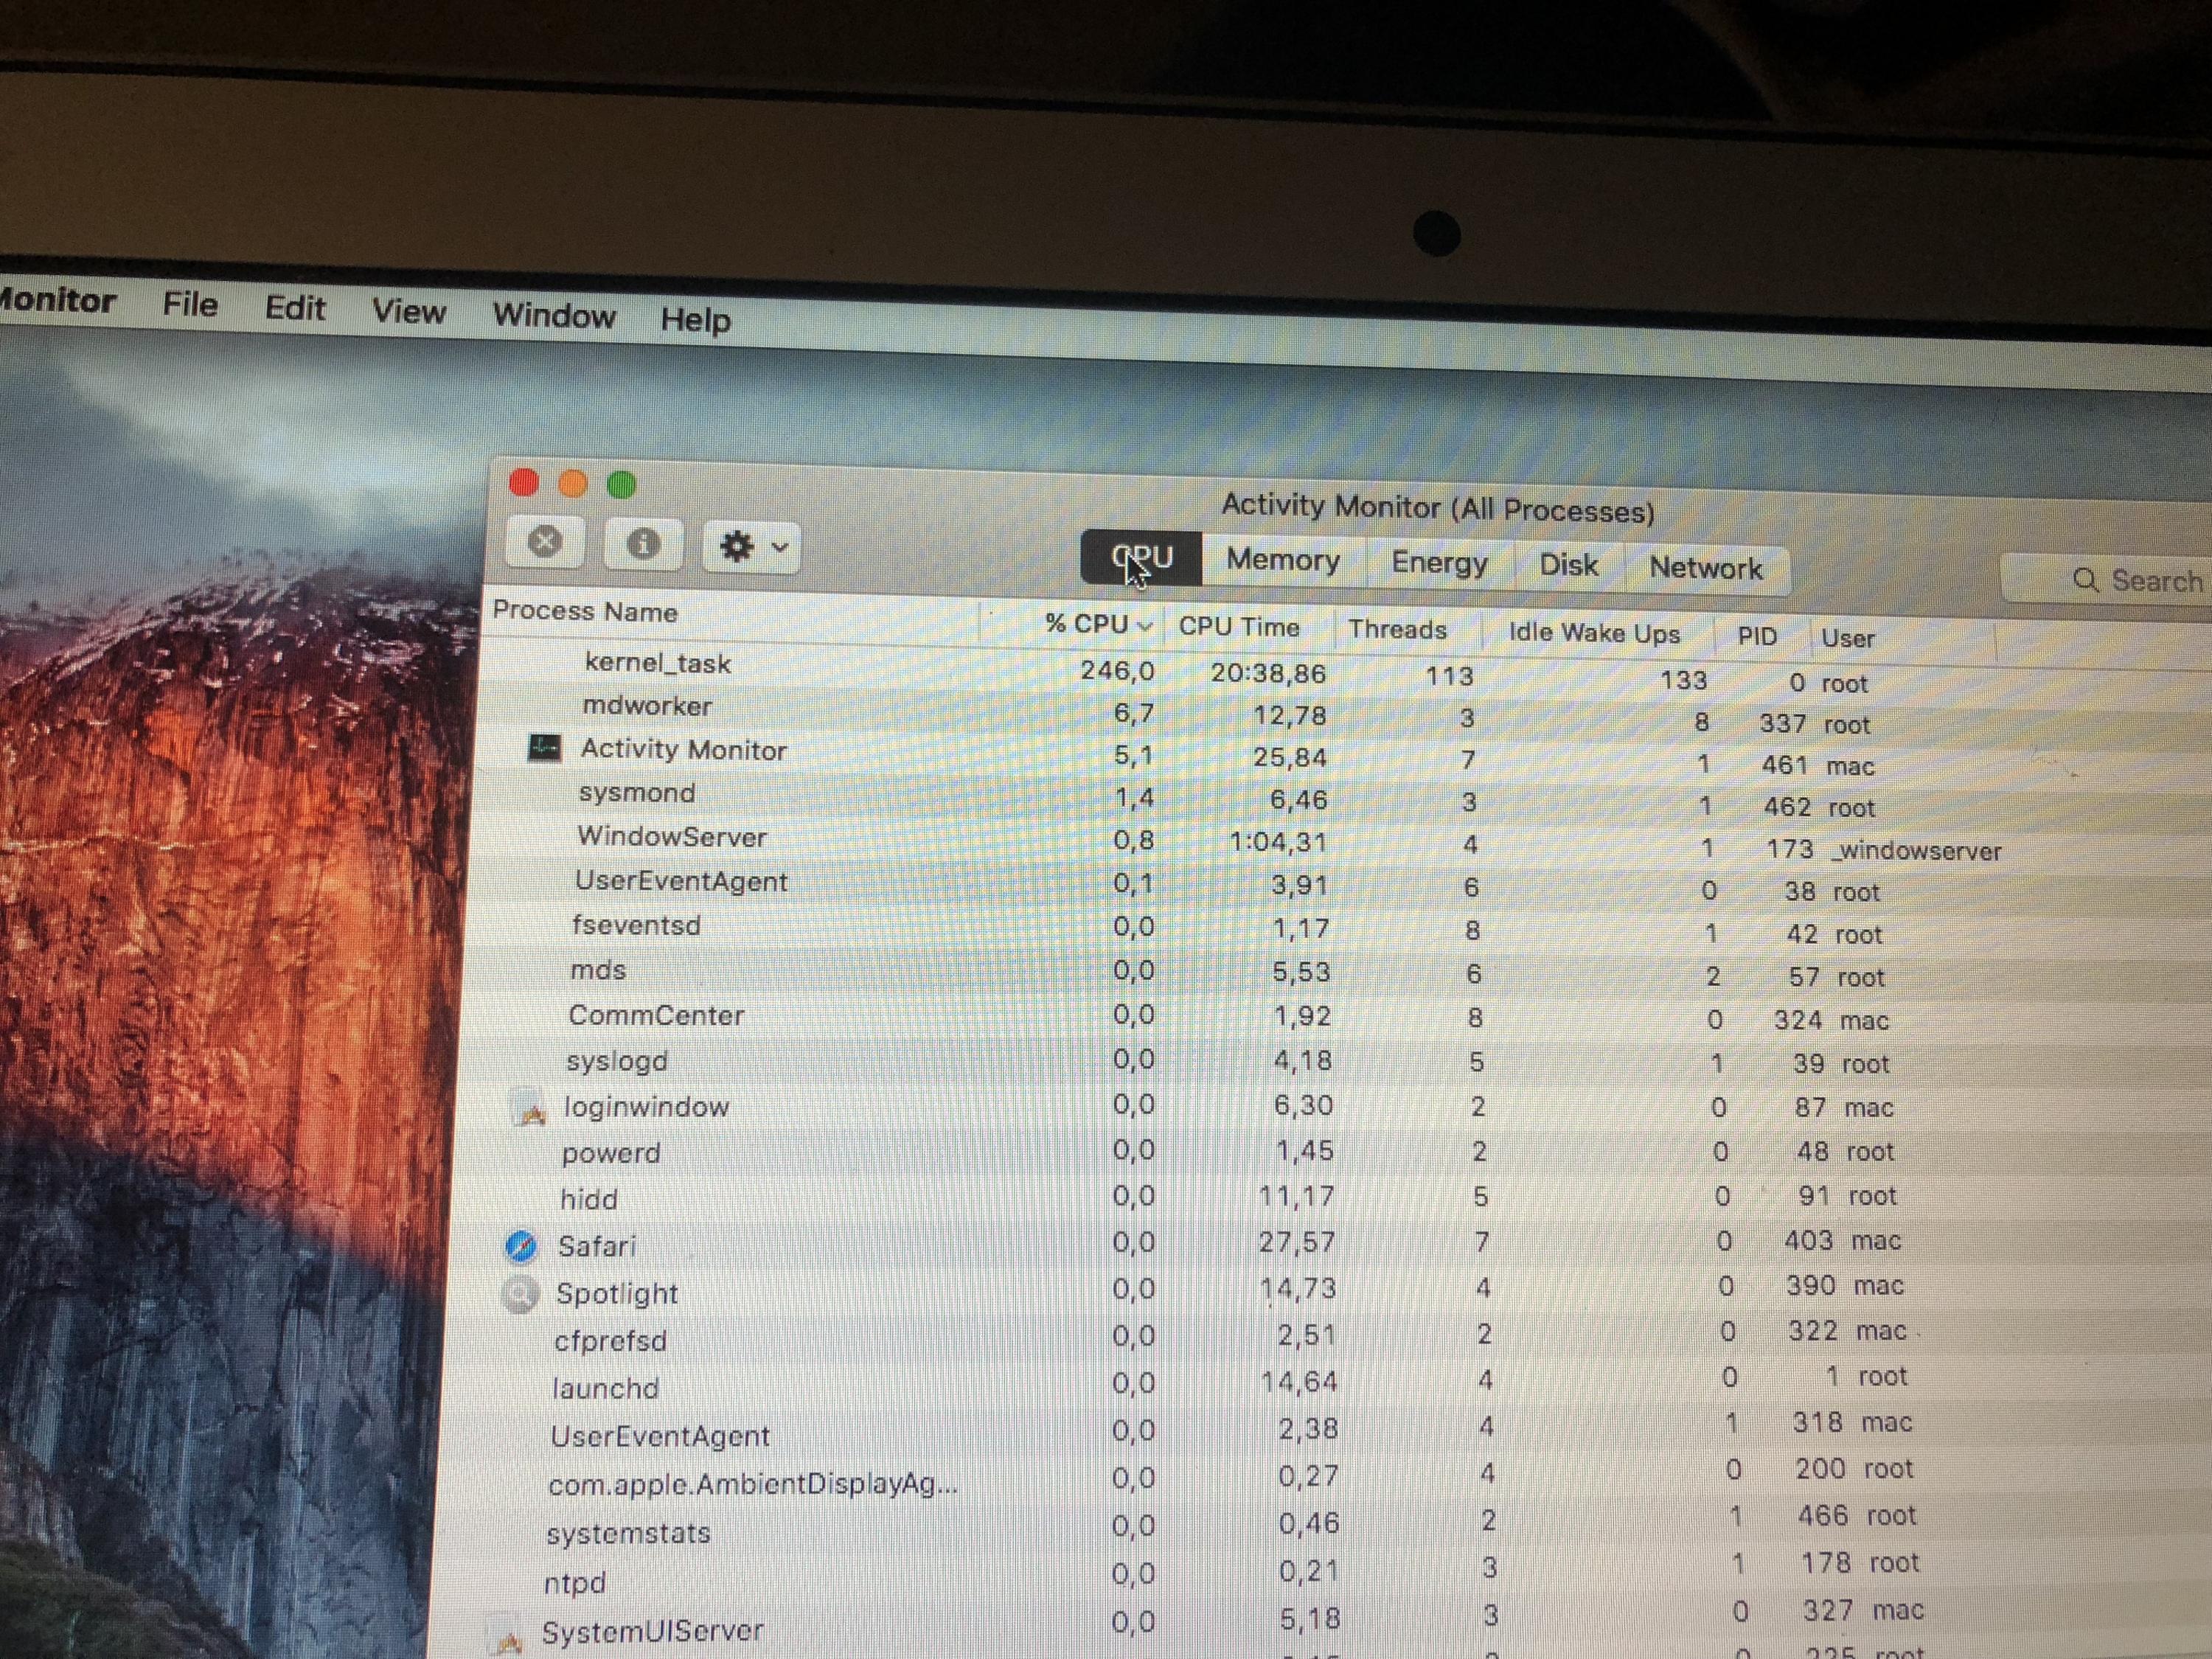
Task: Select the Network tab
Action: click(1705, 568)
